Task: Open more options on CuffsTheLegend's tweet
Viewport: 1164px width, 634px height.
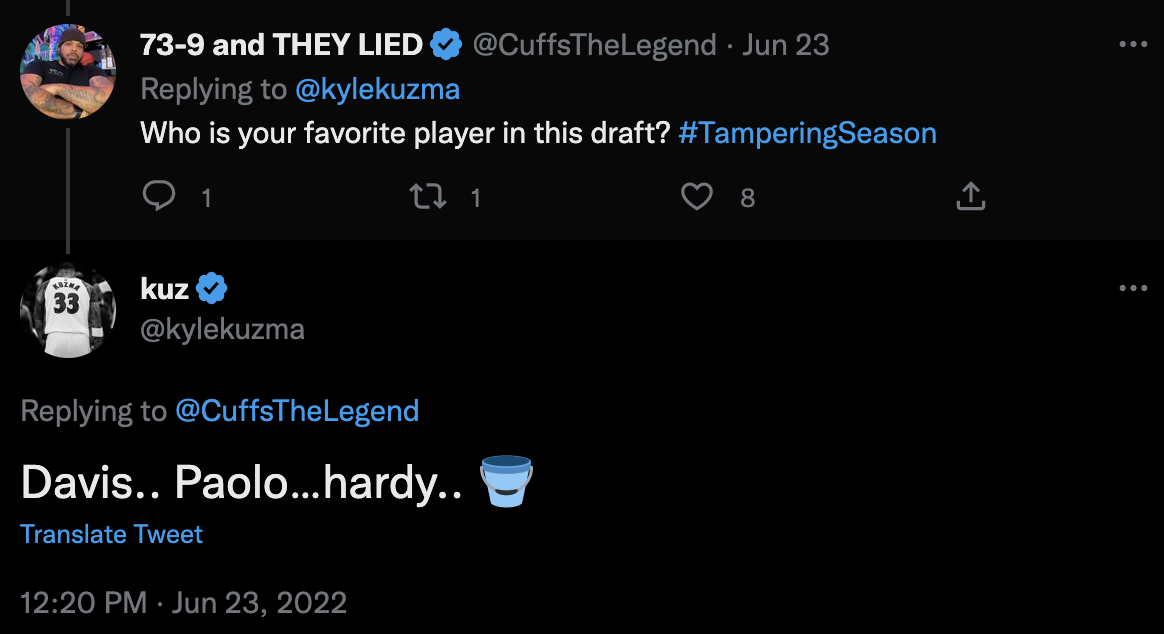Action: pyautogui.click(x=1132, y=45)
